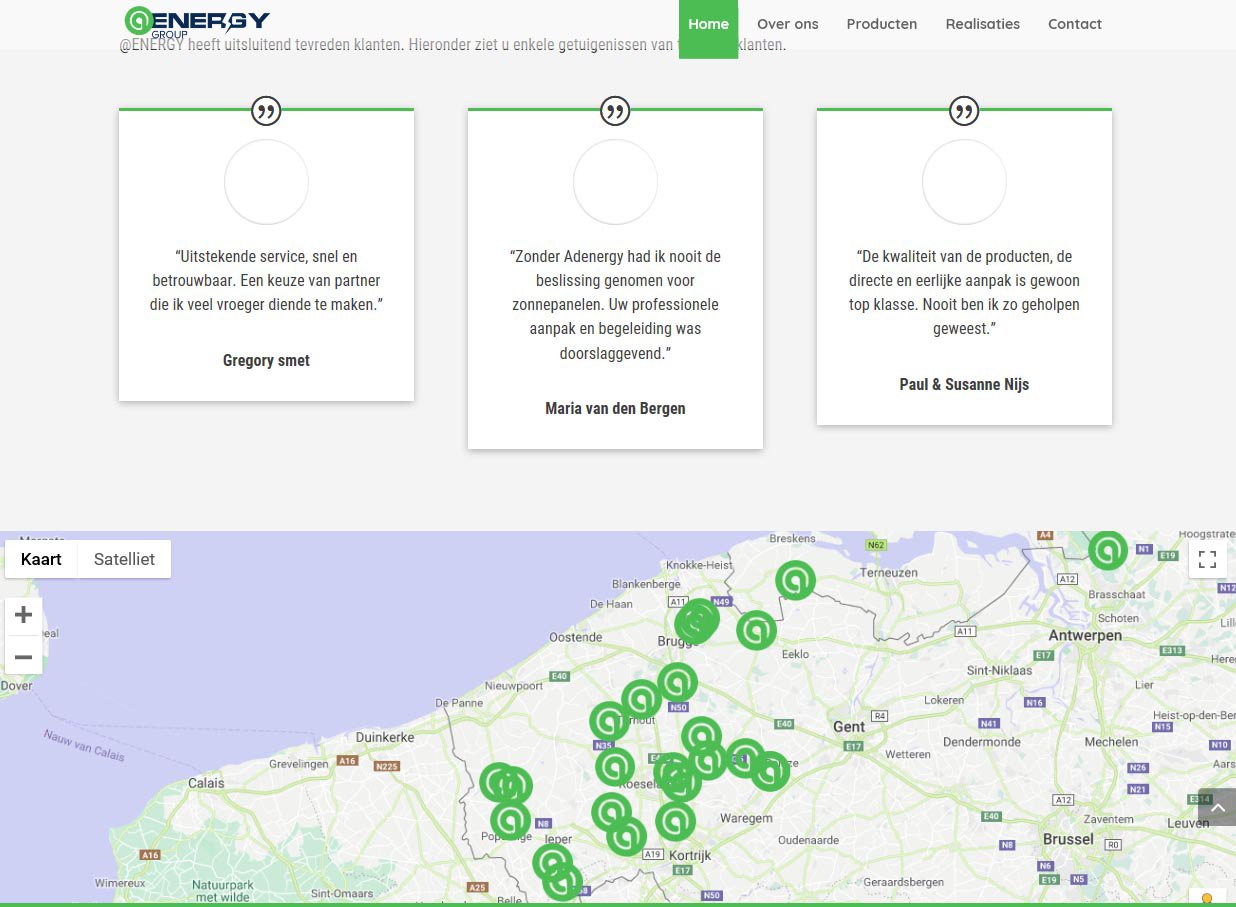This screenshot has width=1236, height=907.
Task: Click the Geraardsbergen label on the map
Action: coord(903,882)
